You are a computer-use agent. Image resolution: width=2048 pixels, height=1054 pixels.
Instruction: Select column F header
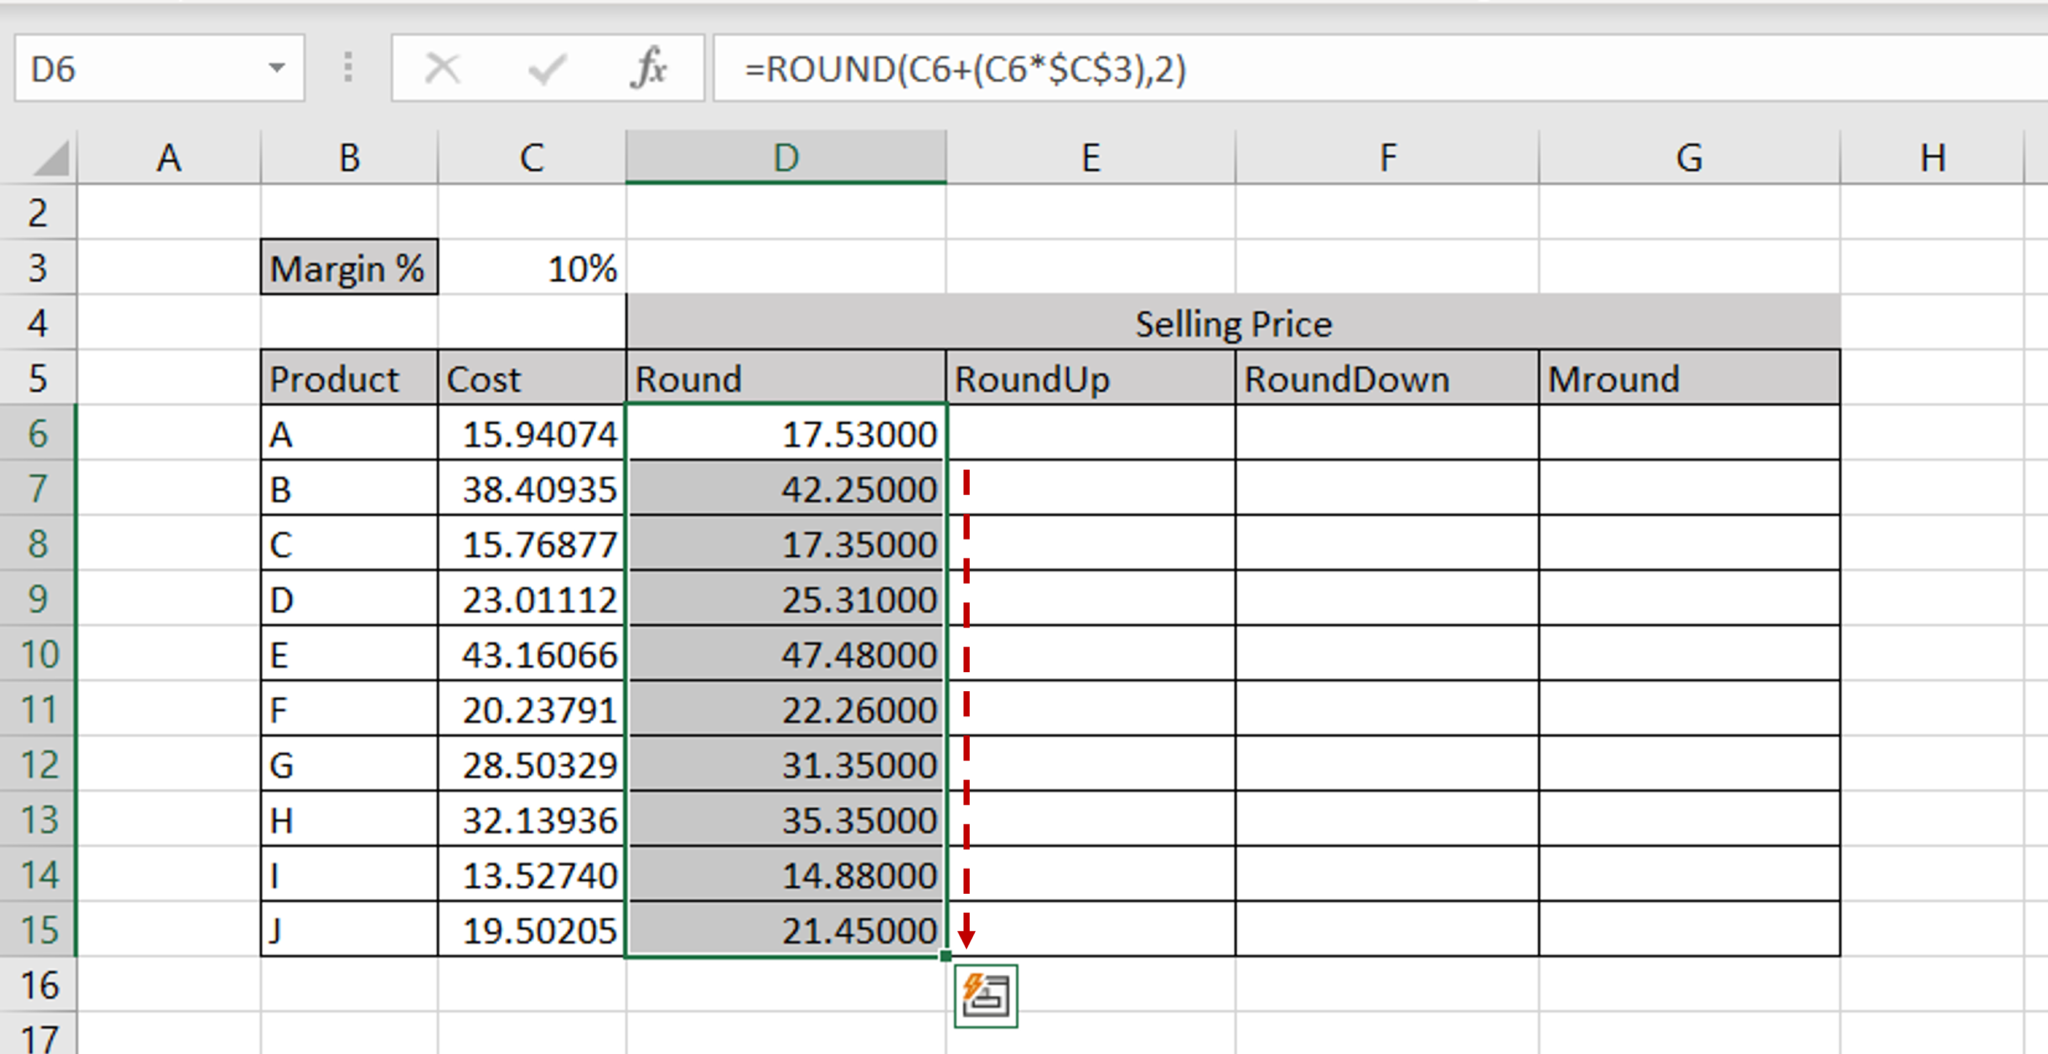tap(1388, 158)
